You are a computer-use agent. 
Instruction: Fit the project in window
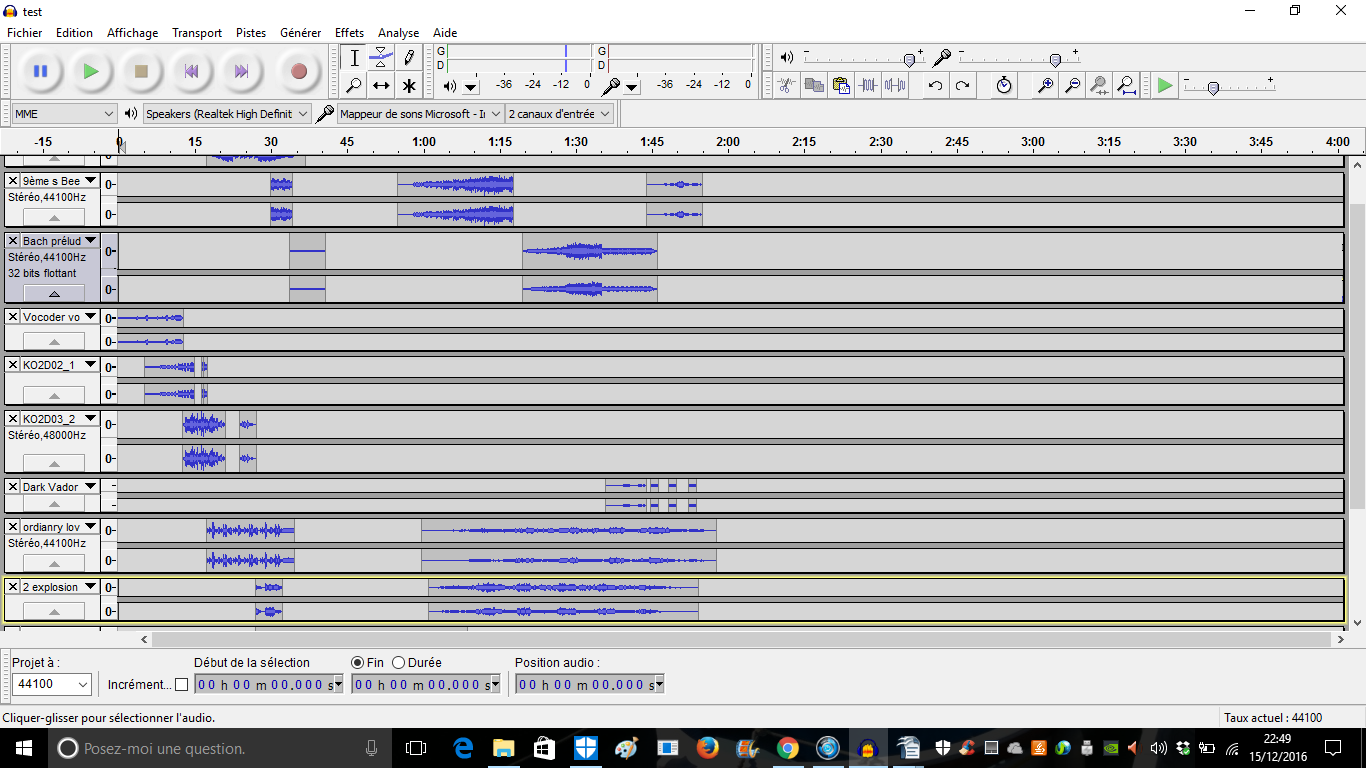(1126, 85)
